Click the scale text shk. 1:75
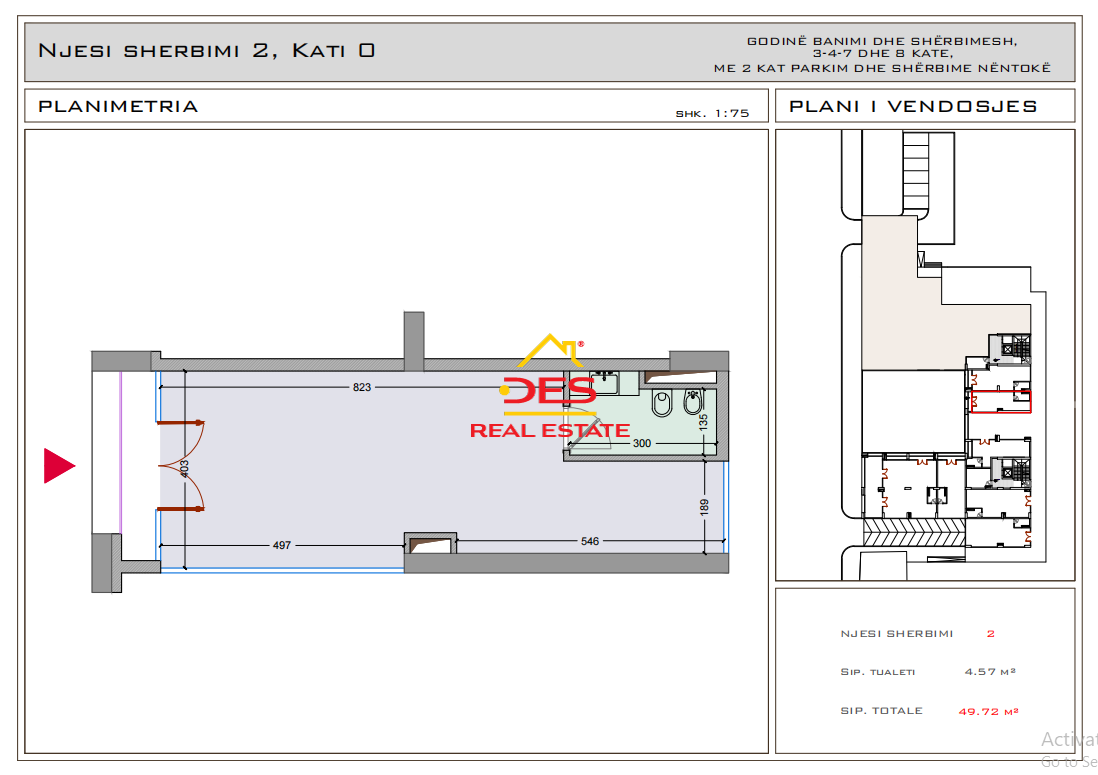Screen dimensions: 1098x775 [712, 113]
